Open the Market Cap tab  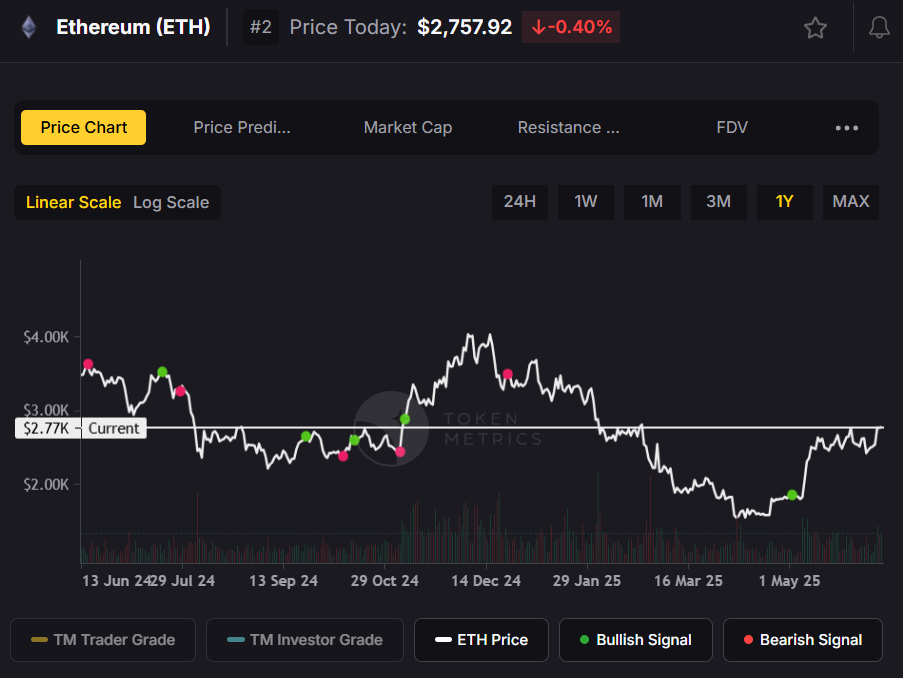click(x=408, y=127)
